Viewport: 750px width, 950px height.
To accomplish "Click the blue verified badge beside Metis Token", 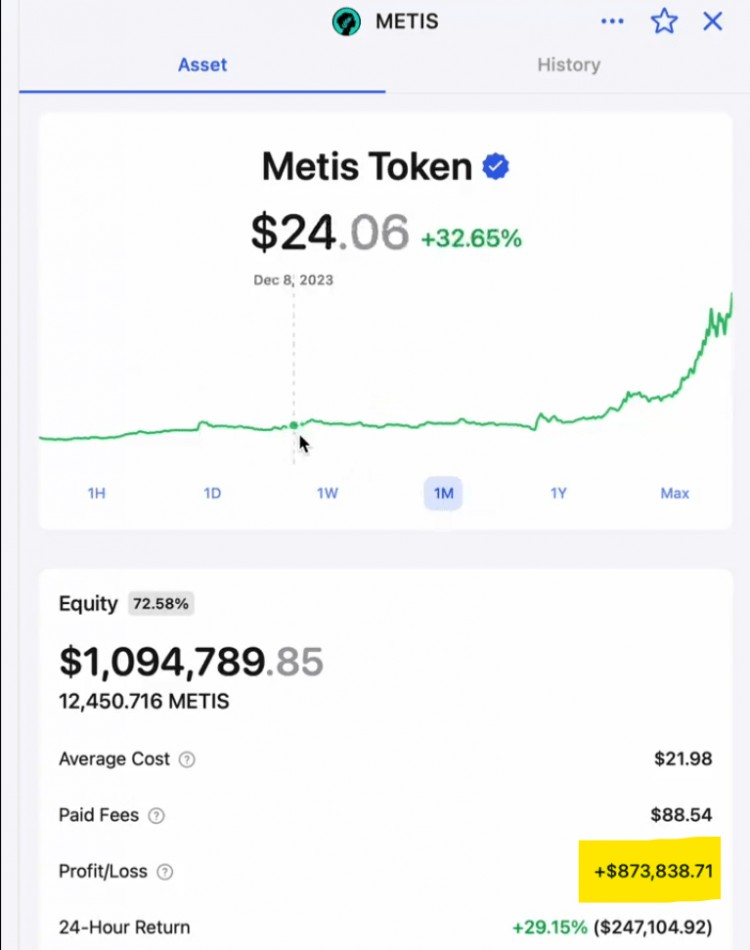I will [496, 167].
